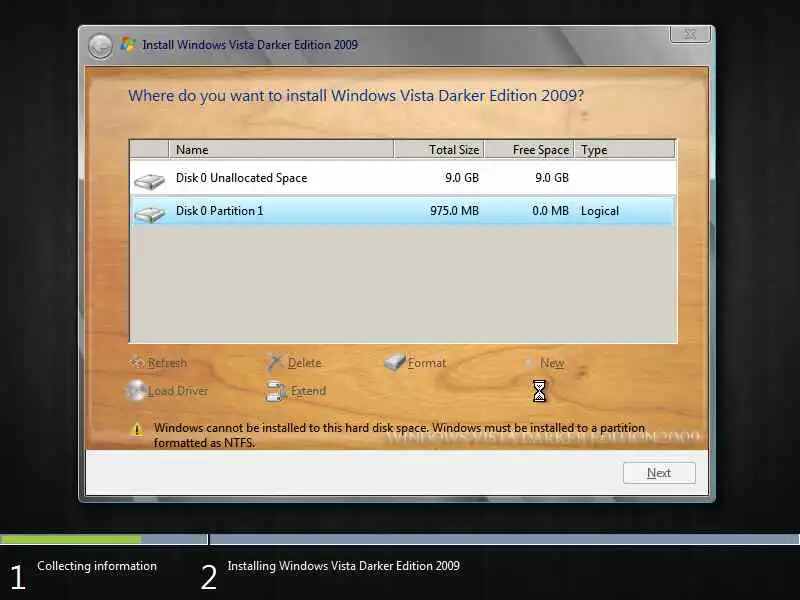Delete the selected partition
Image resolution: width=800 pixels, height=600 pixels.
tap(305, 363)
